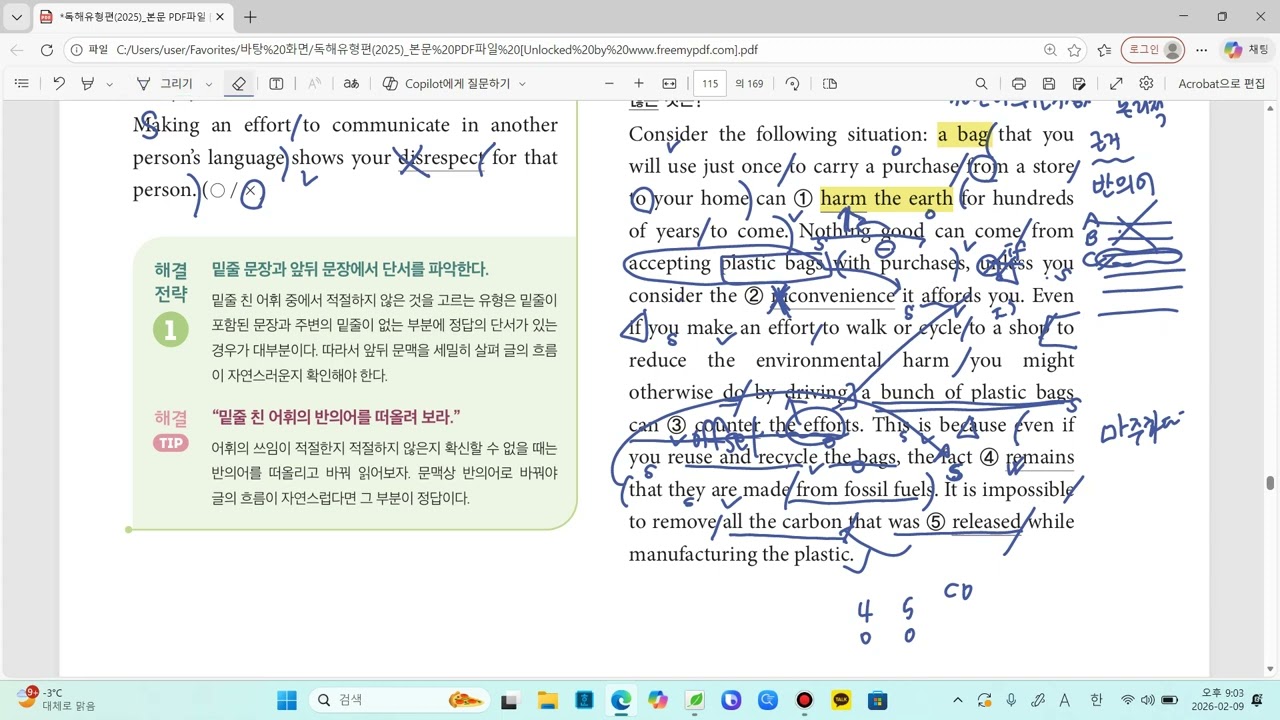Viewport: 1280px width, 720px height.
Task: Undo with the toolbar undo arrow
Action: tap(59, 84)
